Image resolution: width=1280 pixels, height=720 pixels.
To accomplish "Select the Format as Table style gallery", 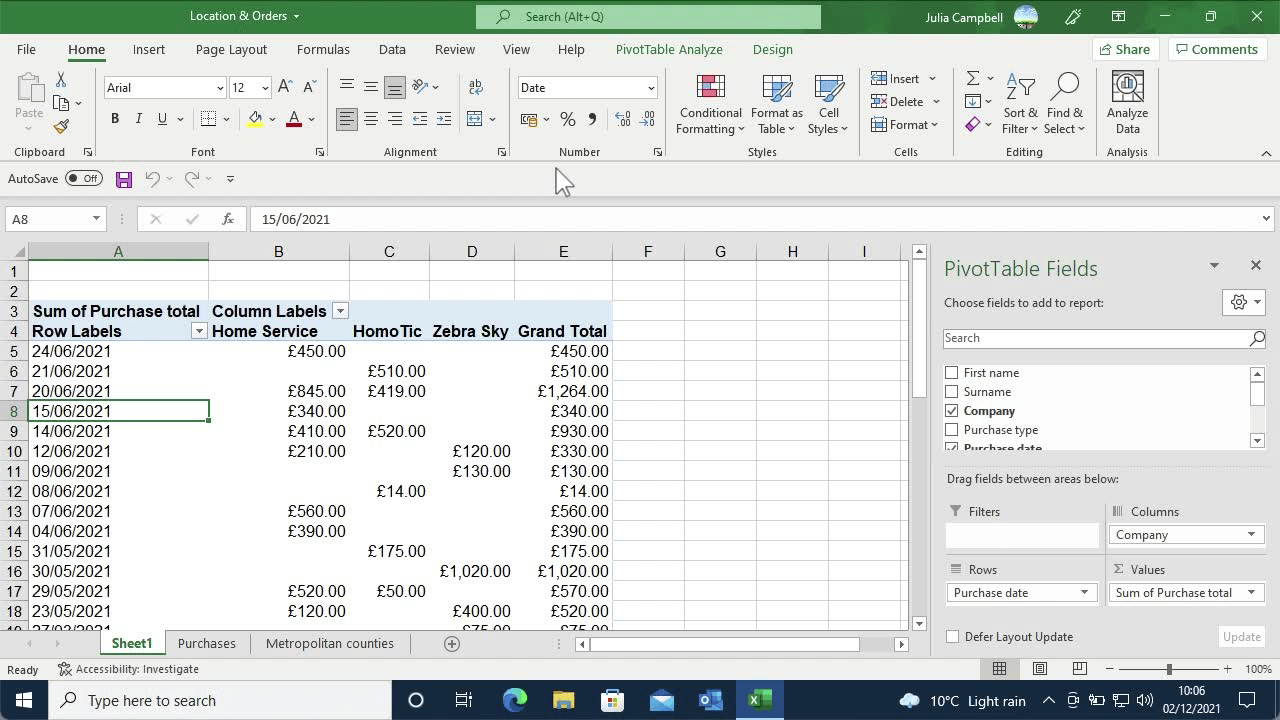I will (777, 104).
